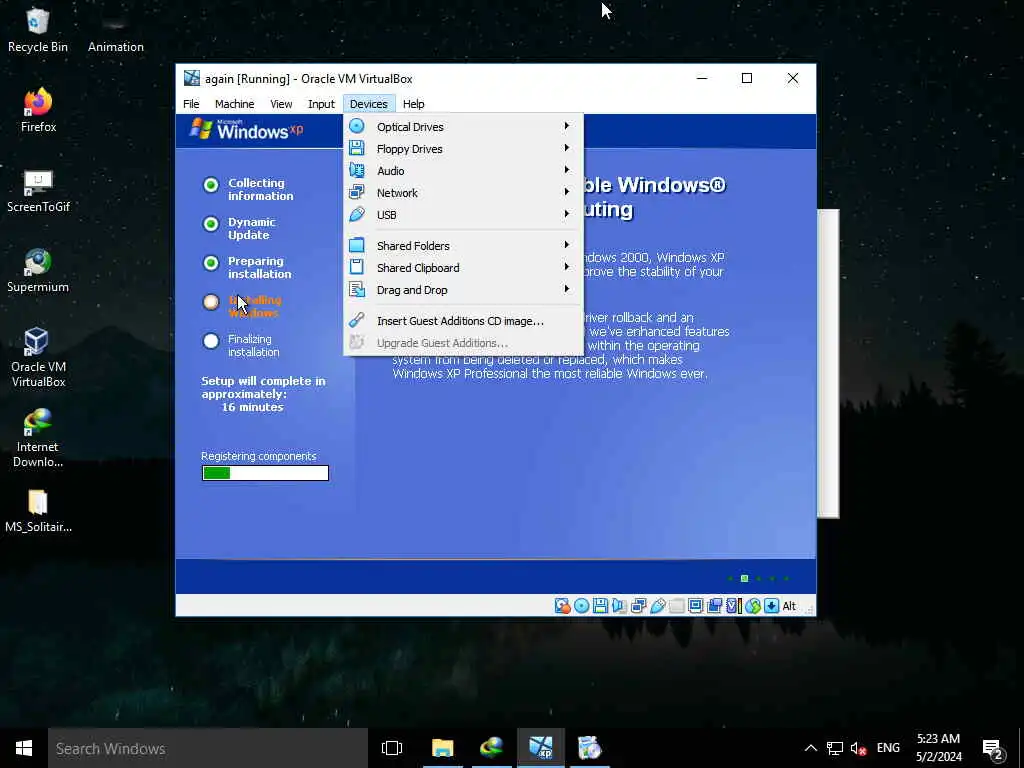
Task: Click the virtualization features V icon
Action: tap(733, 606)
